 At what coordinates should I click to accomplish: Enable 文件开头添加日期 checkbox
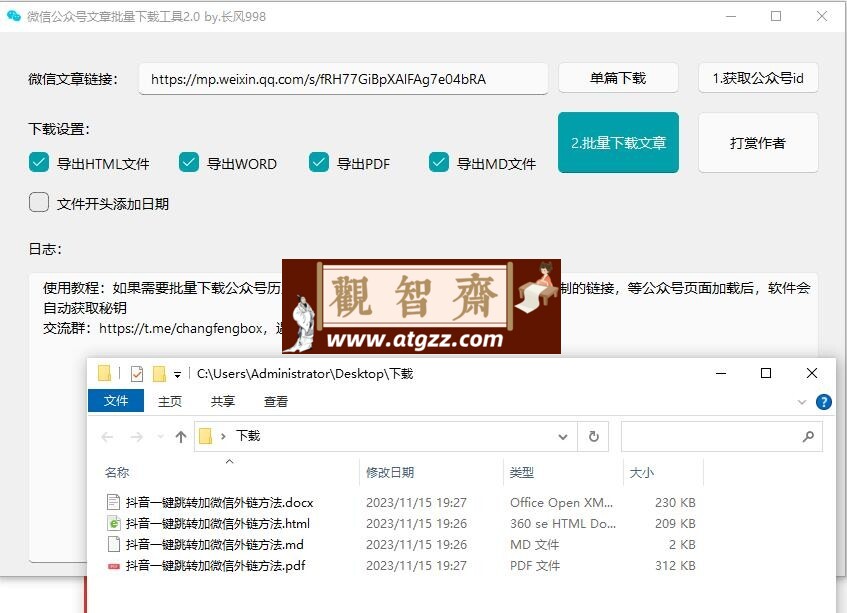click(x=39, y=203)
